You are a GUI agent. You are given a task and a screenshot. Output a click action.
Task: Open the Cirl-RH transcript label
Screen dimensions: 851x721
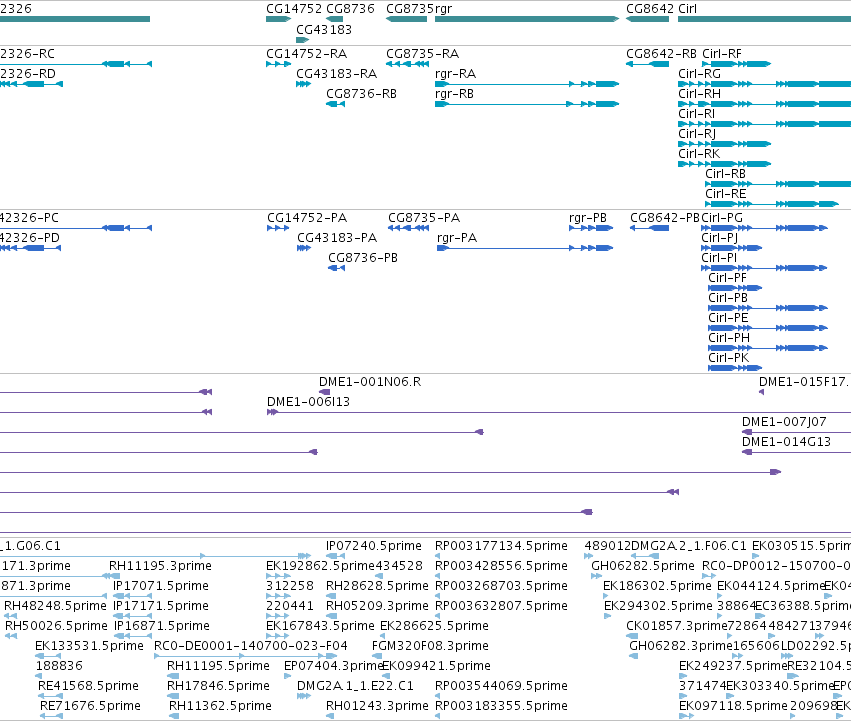[x=700, y=94]
